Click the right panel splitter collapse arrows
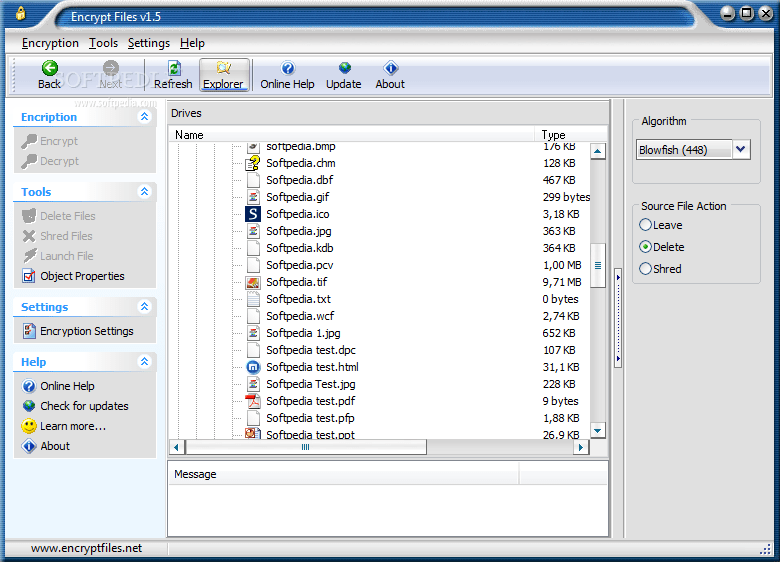 (x=618, y=317)
